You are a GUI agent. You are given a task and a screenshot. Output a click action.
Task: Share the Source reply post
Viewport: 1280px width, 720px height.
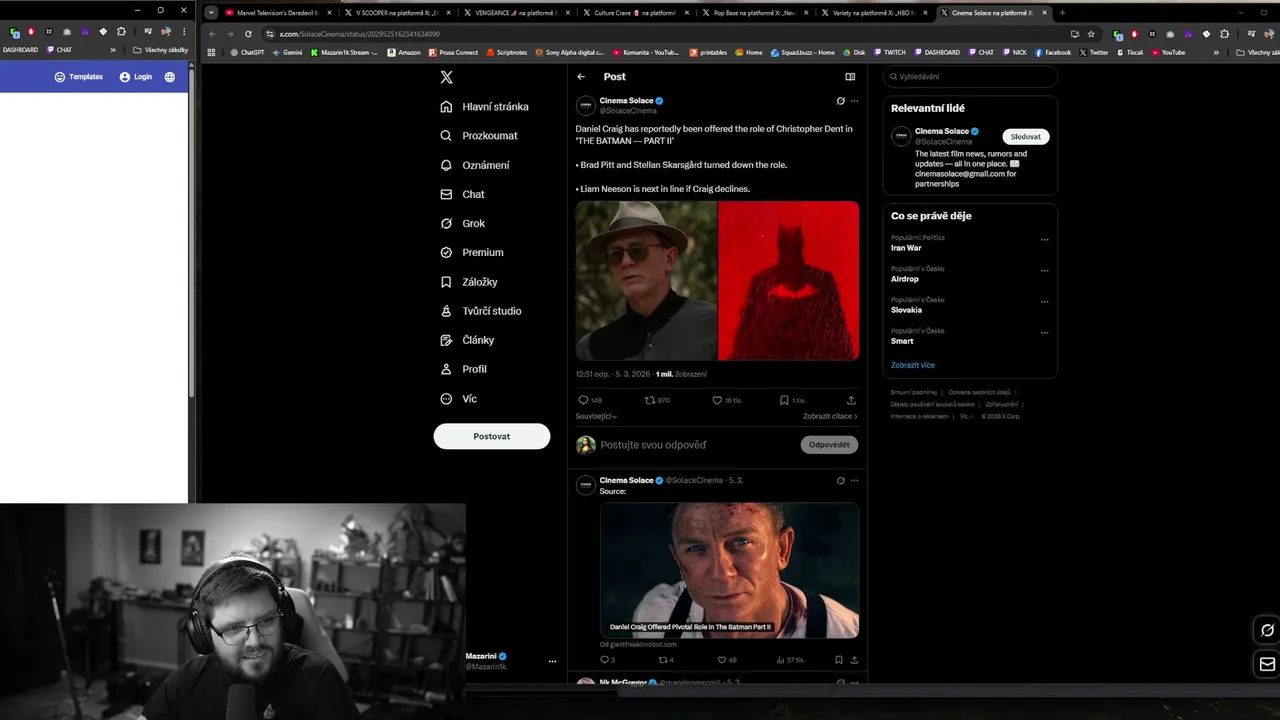tap(853, 660)
